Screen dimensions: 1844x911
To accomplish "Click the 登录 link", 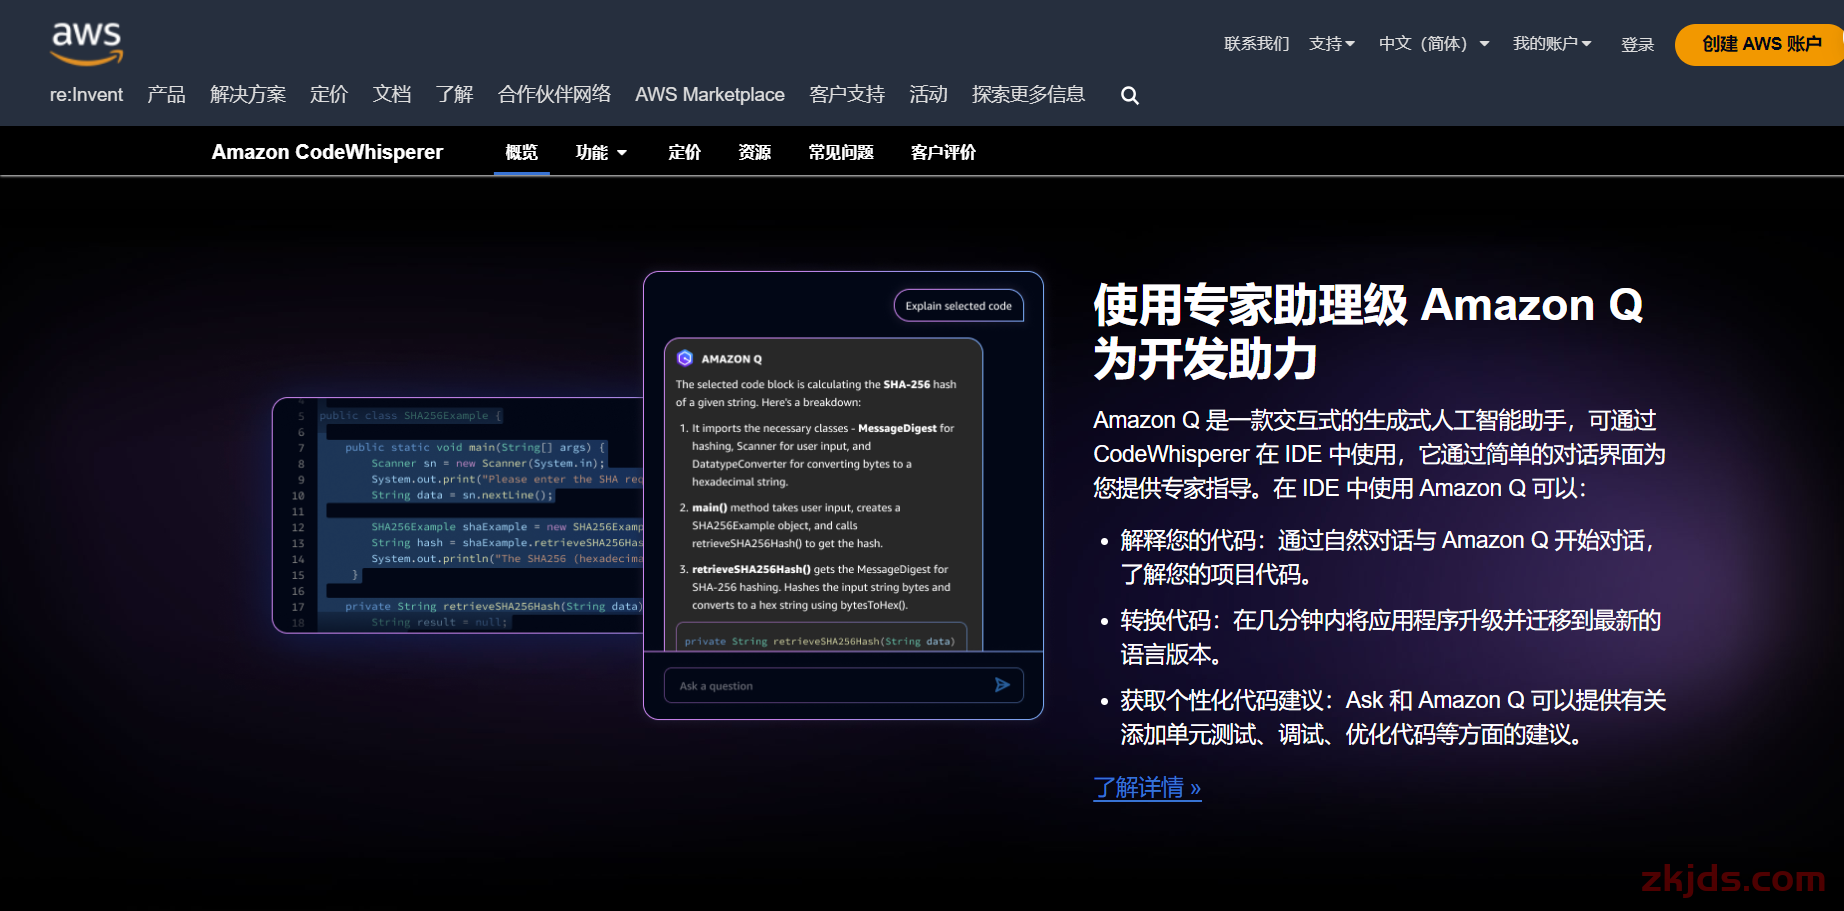I will point(1637,45).
